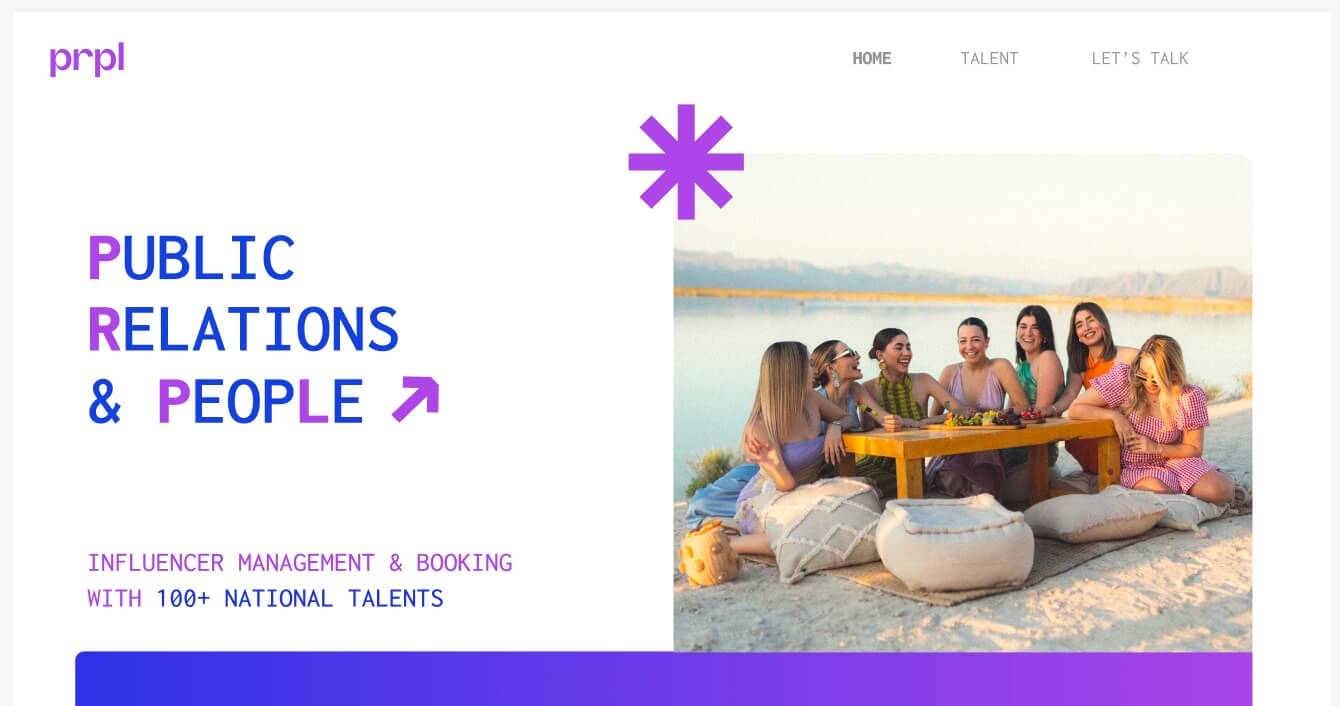Click the word WITH in the tagline
The width and height of the screenshot is (1340, 706).
coord(114,599)
